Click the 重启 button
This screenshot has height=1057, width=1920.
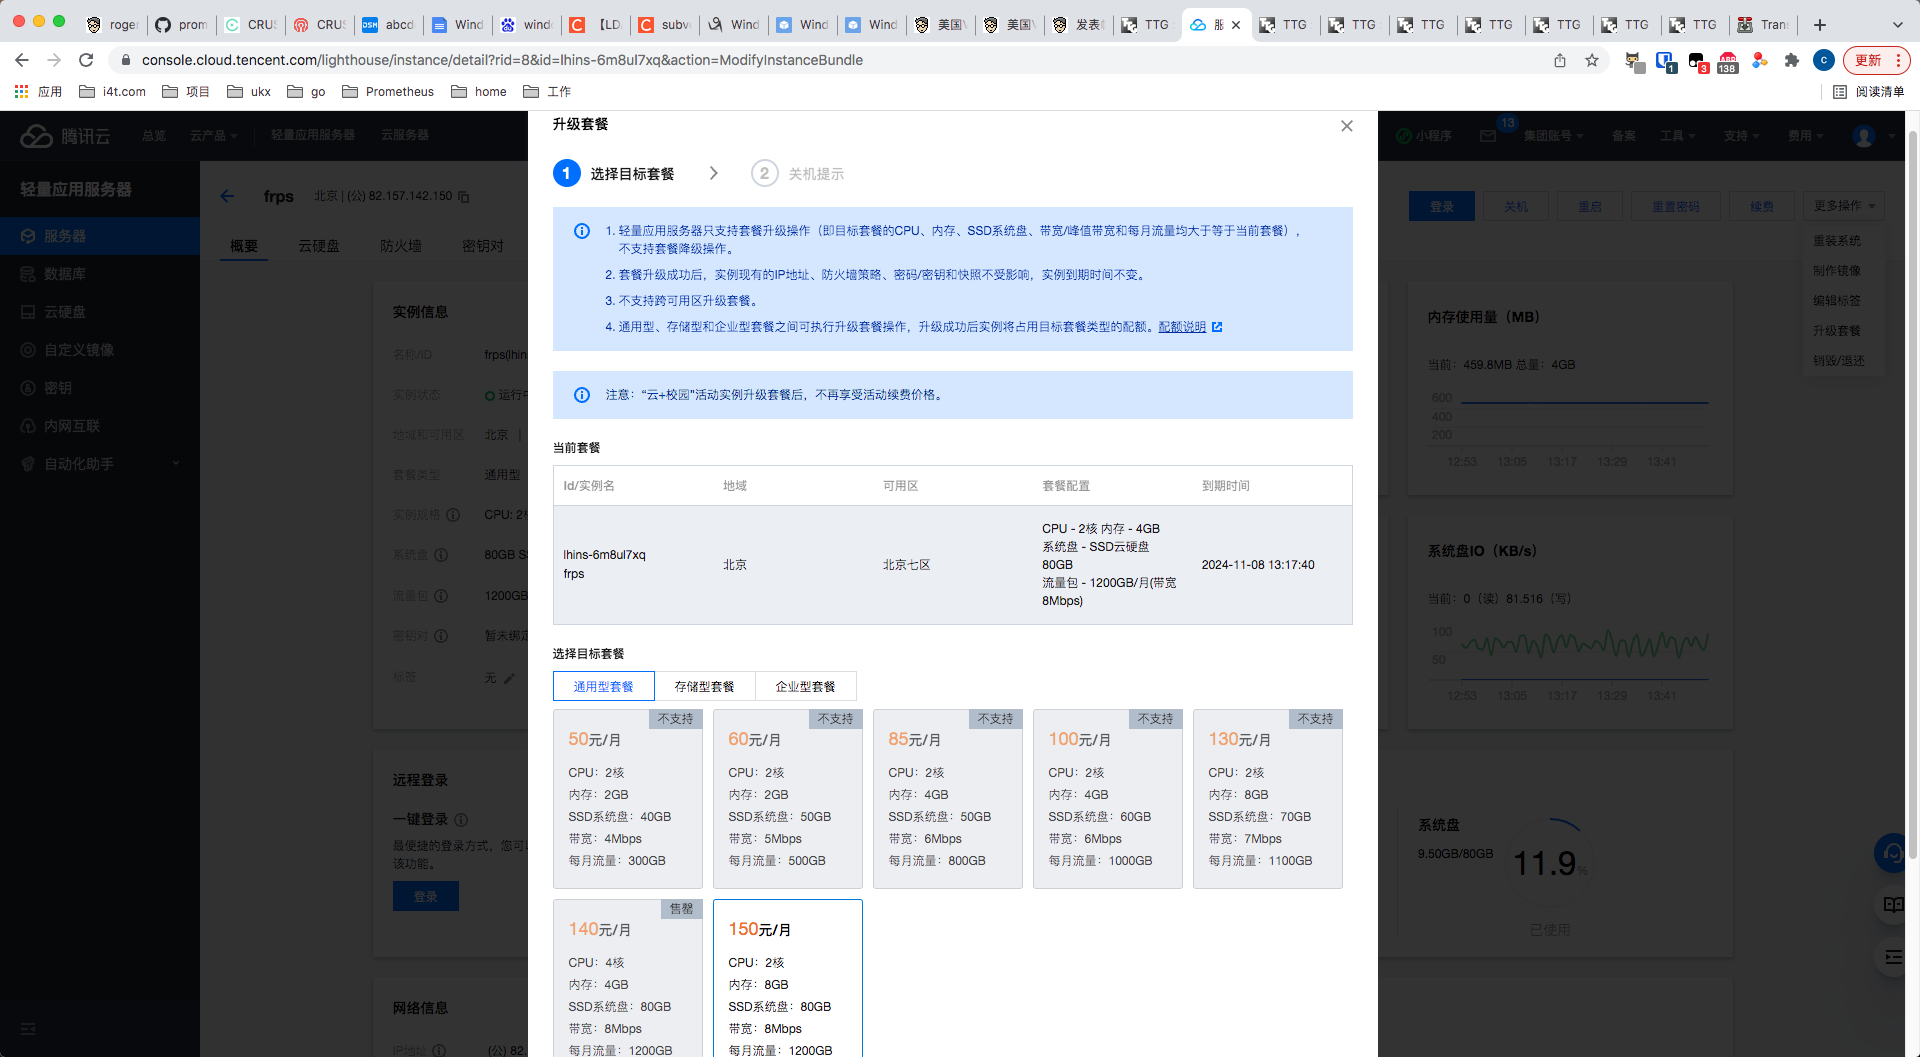click(1590, 206)
